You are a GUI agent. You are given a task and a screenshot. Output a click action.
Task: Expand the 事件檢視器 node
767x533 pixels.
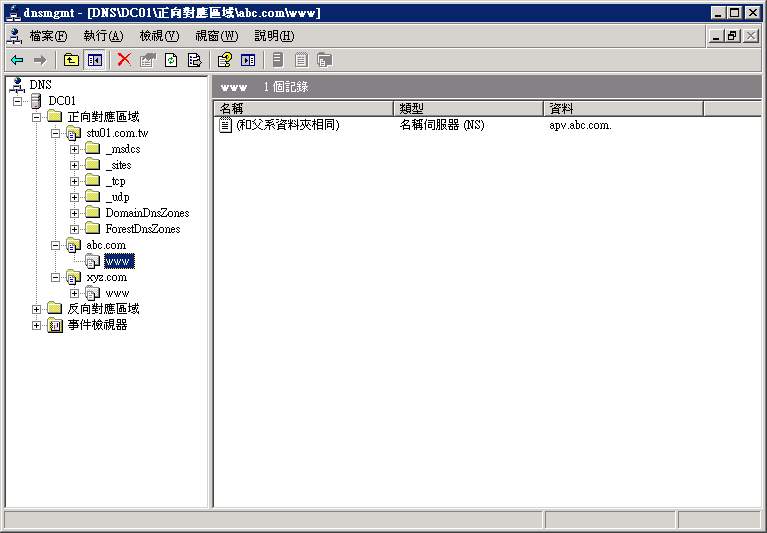[36, 325]
